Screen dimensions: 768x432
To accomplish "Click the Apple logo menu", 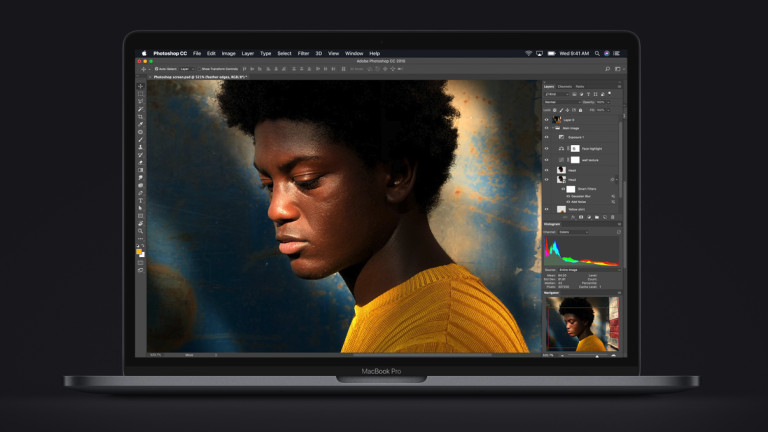I will 144,53.
